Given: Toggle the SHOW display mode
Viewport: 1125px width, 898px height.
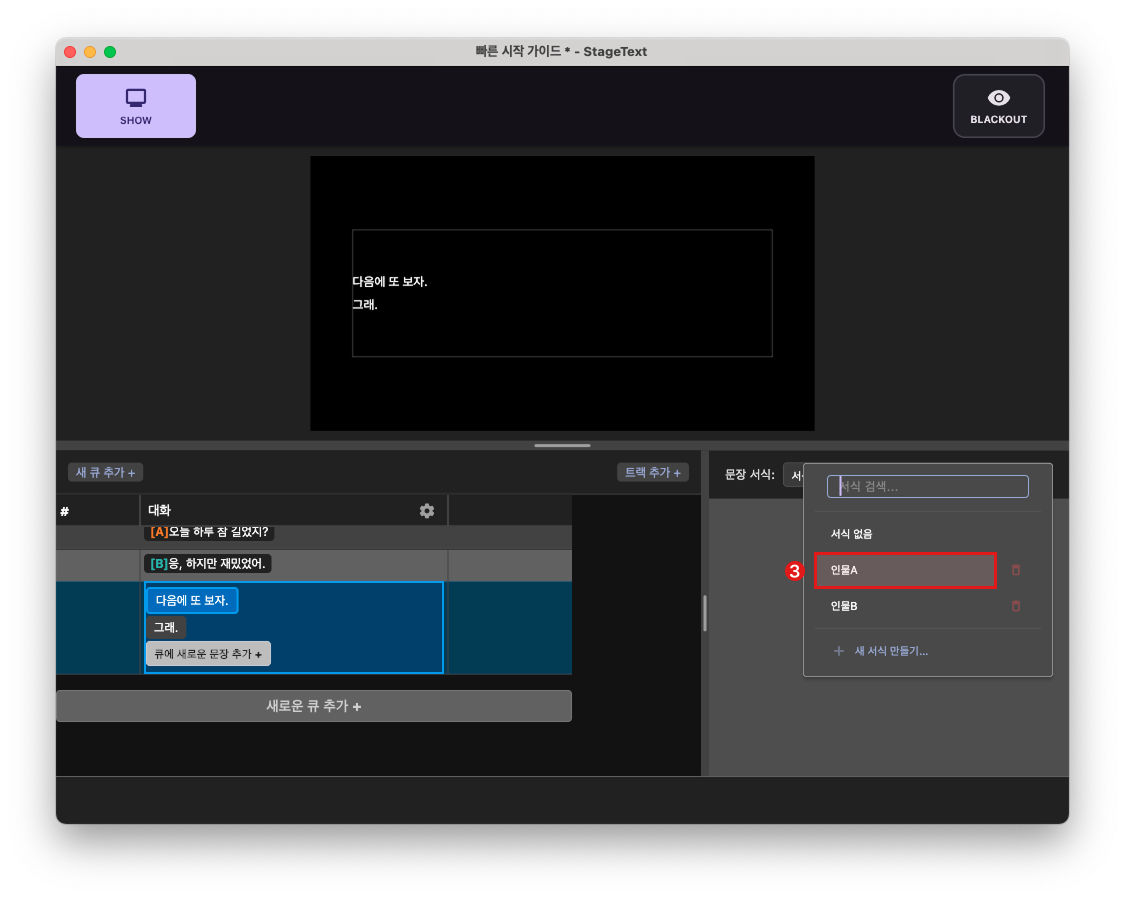Looking at the screenshot, I should 135,105.
